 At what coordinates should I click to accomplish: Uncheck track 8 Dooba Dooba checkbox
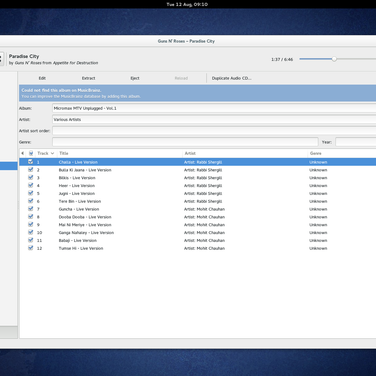point(31,217)
